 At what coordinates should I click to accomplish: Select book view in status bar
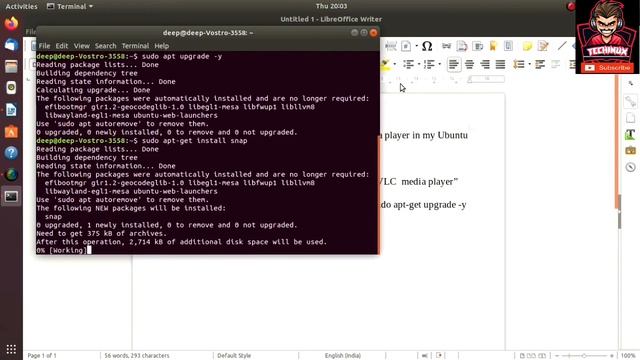542,356
